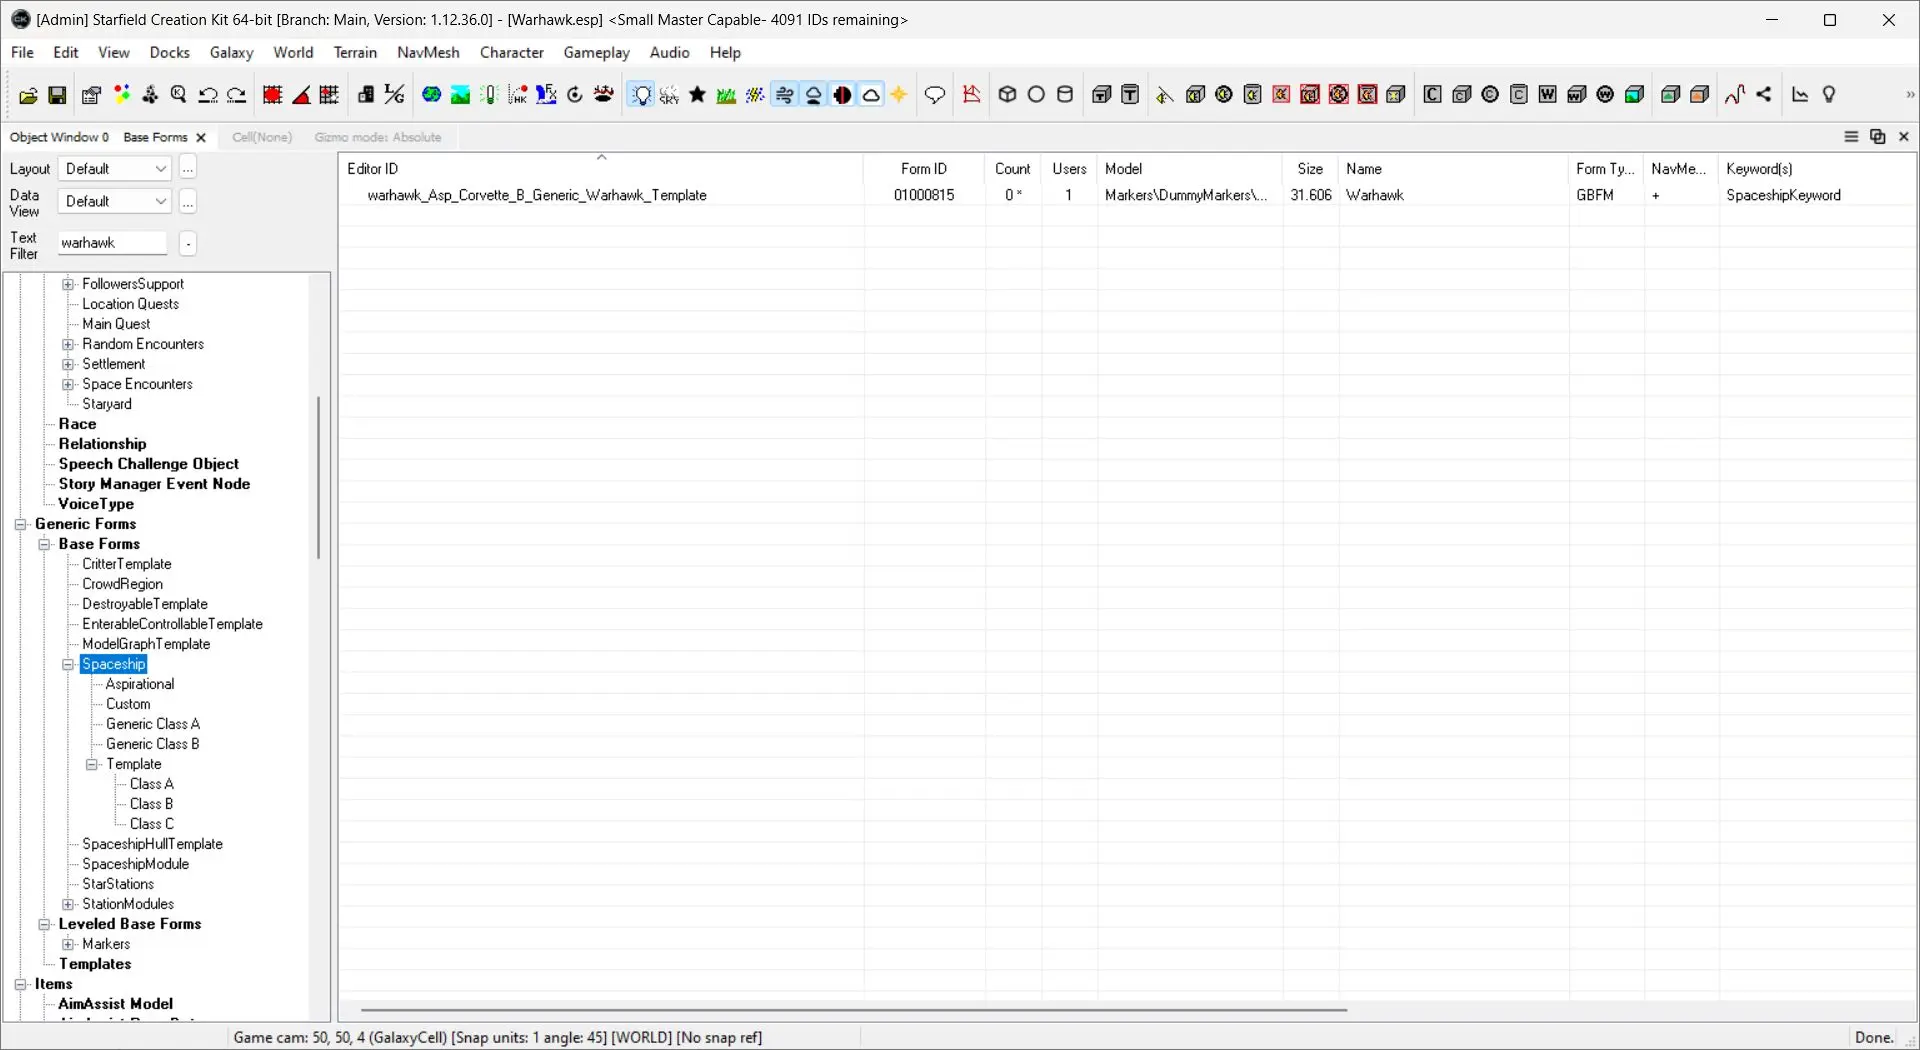
Task: Expand the Space Encounters node
Action: coord(68,385)
